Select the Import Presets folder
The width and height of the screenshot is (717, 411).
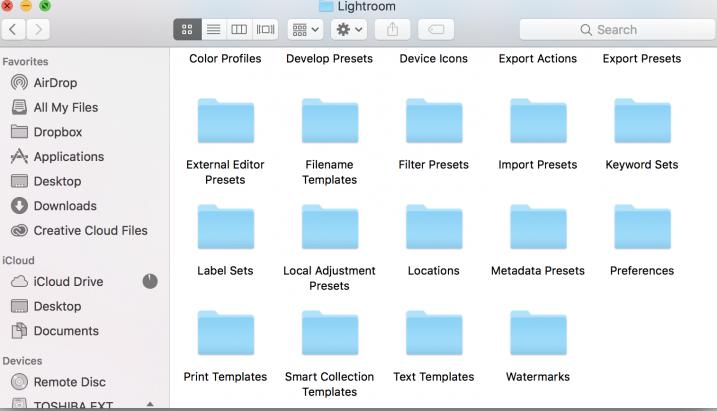tap(538, 121)
